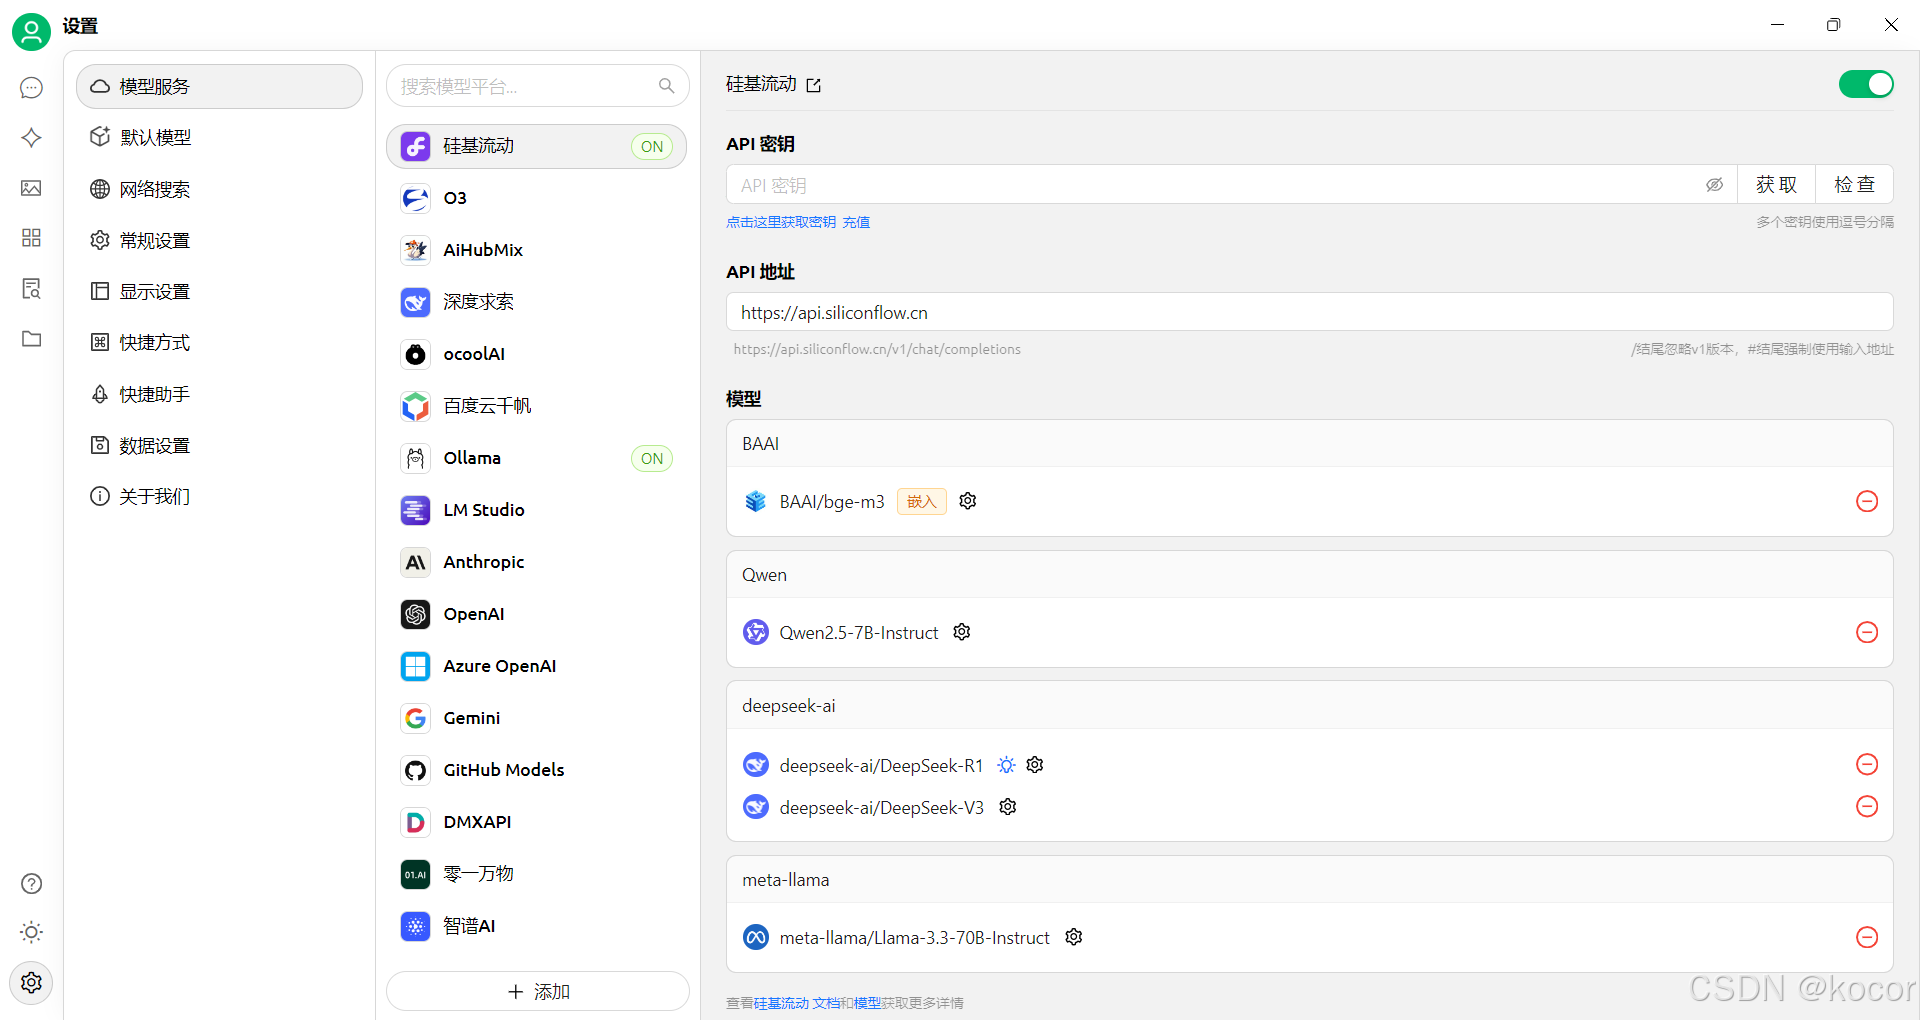Image resolution: width=1920 pixels, height=1020 pixels.
Task: Select the AiHubMix provider
Action: (537, 250)
